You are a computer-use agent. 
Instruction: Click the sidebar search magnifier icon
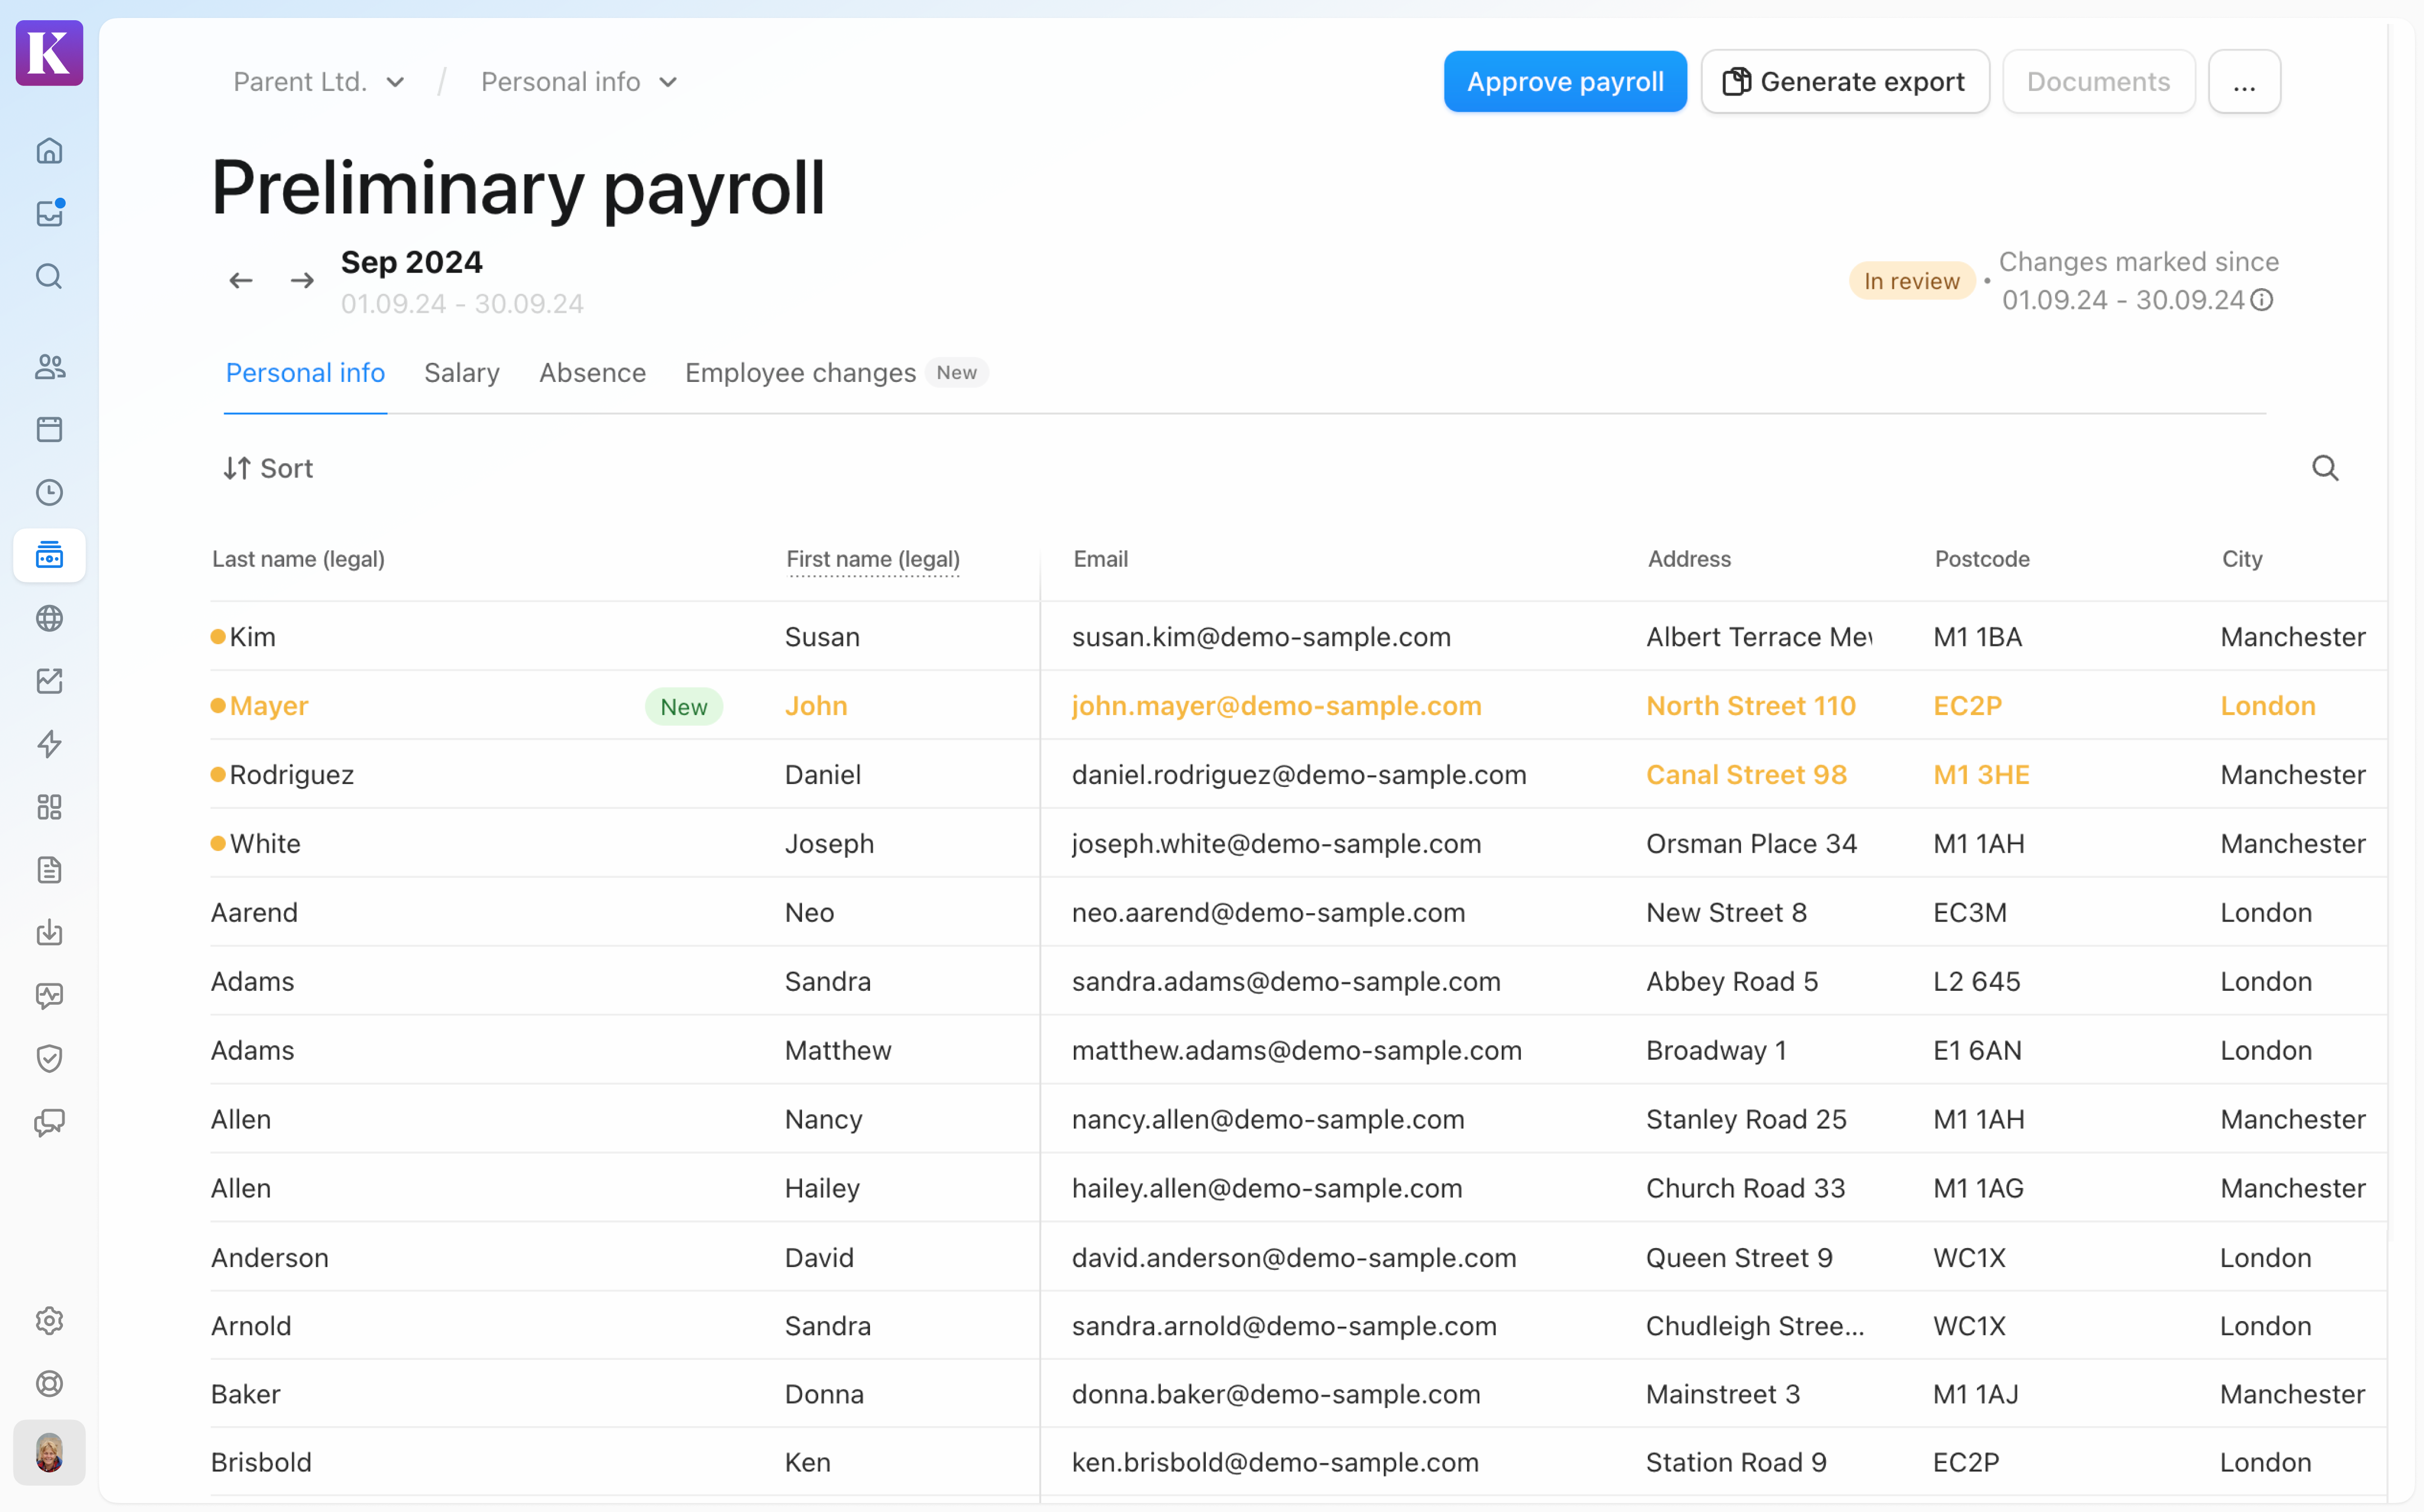49,276
